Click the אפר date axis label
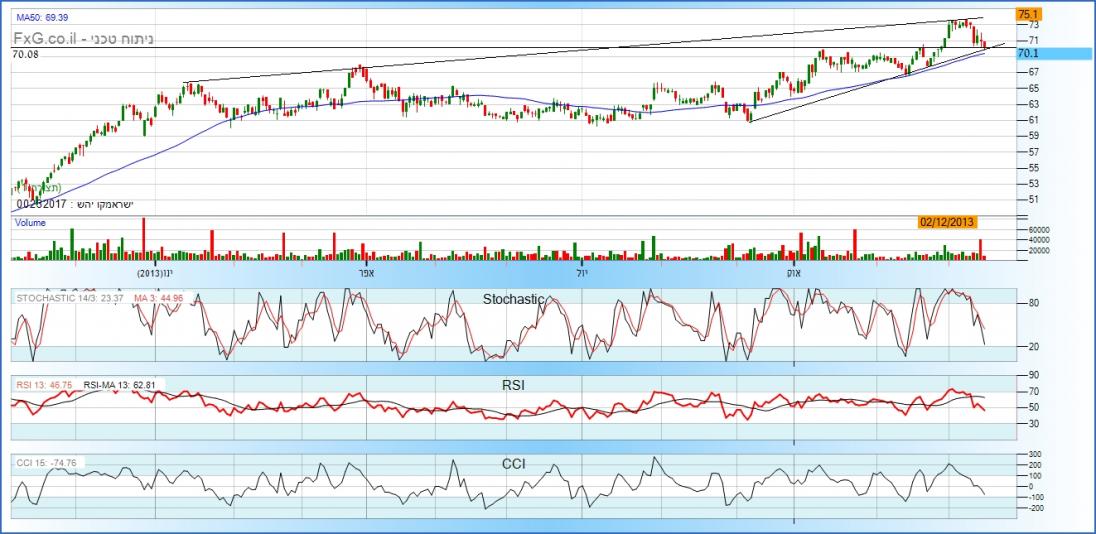Viewport: 1096px width, 534px height. coord(358,272)
